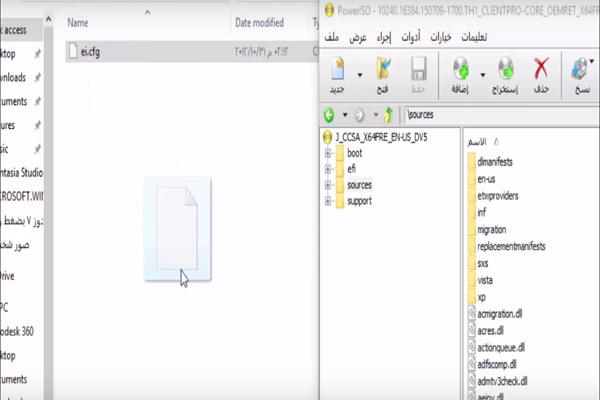
Task: Open the Options (خيارات) menu
Action: pyautogui.click(x=441, y=37)
